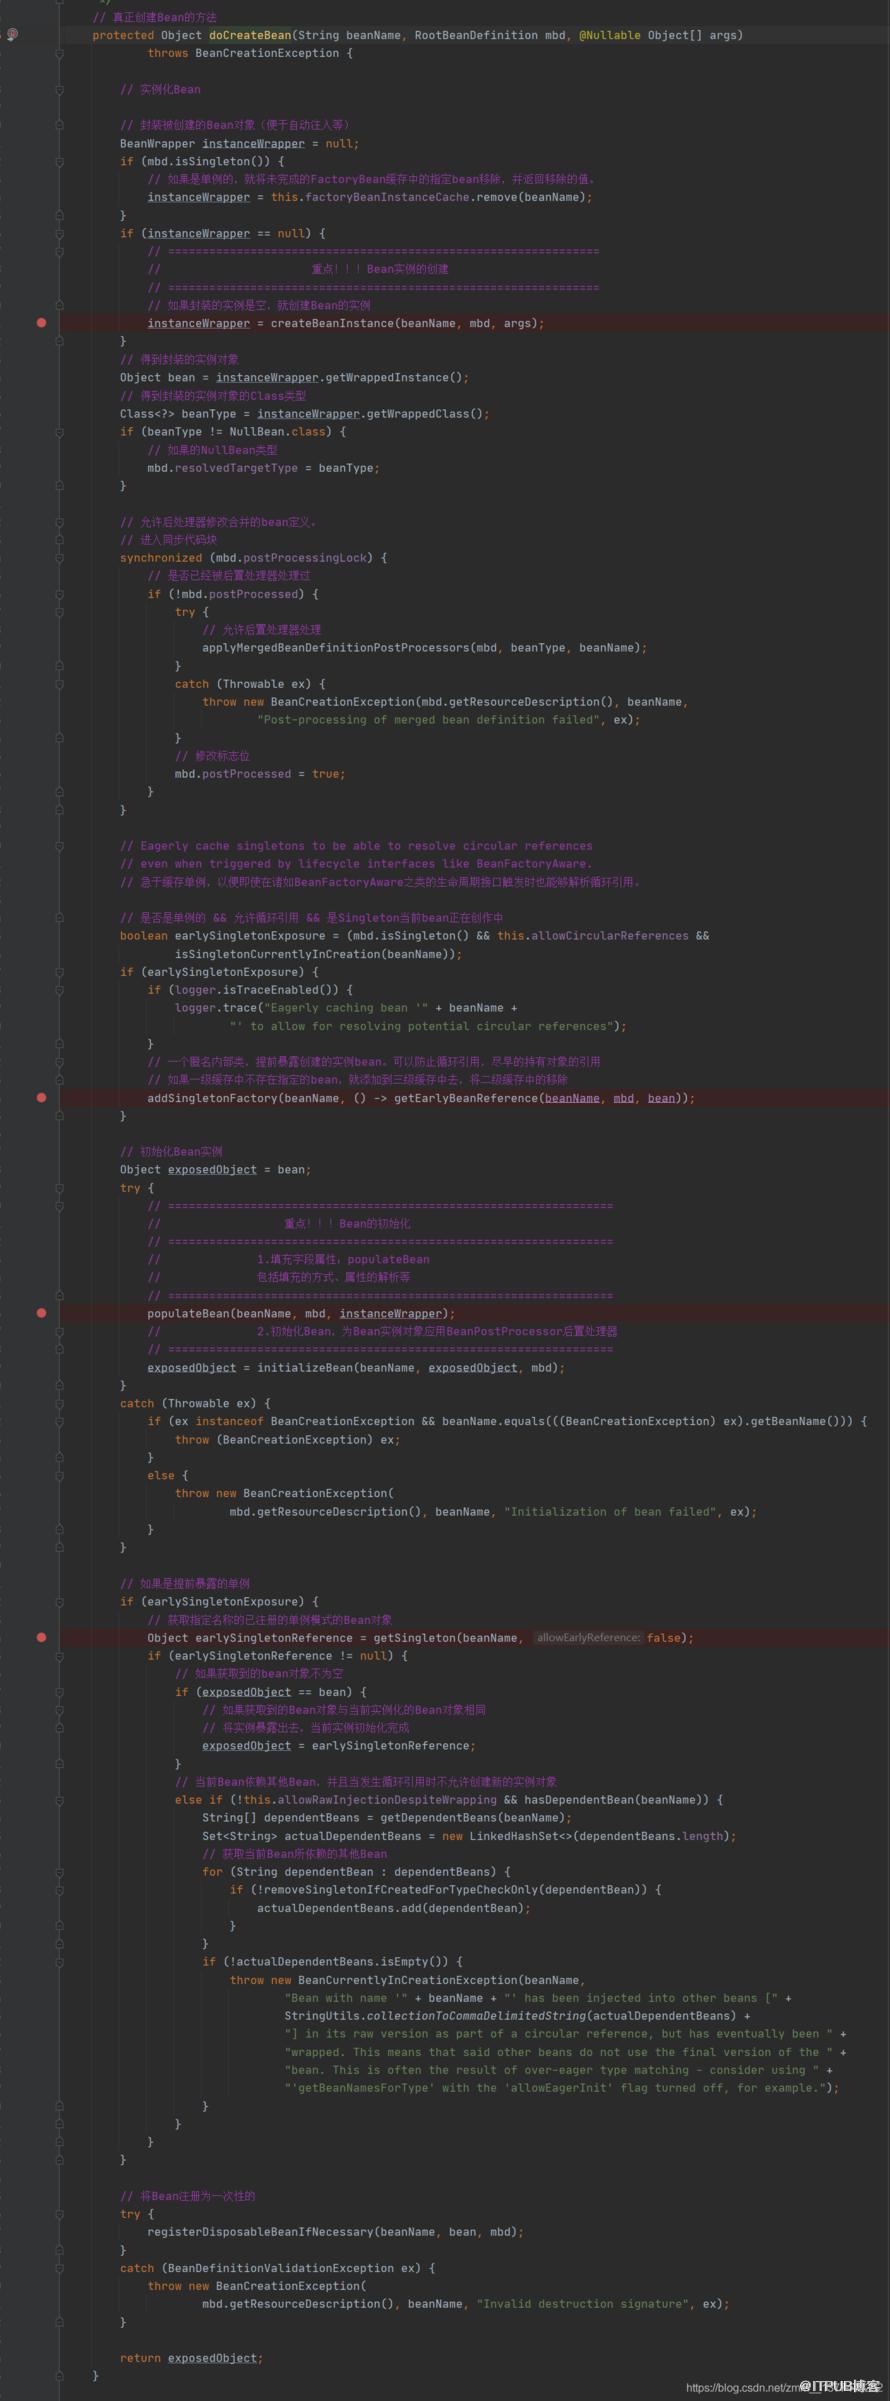The width and height of the screenshot is (890, 2401).
Task: Click the RootBeanDefinition parameter type
Action: coord(476,35)
